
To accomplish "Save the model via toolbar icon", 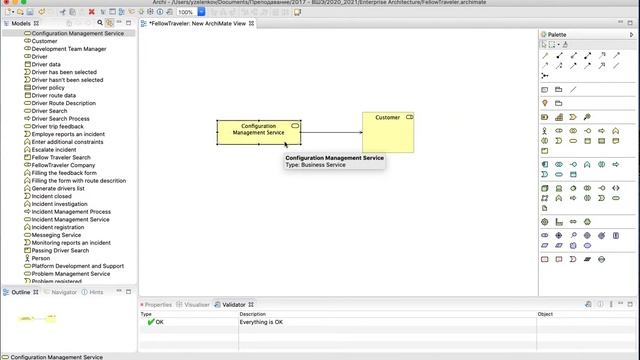I will [30, 12].
